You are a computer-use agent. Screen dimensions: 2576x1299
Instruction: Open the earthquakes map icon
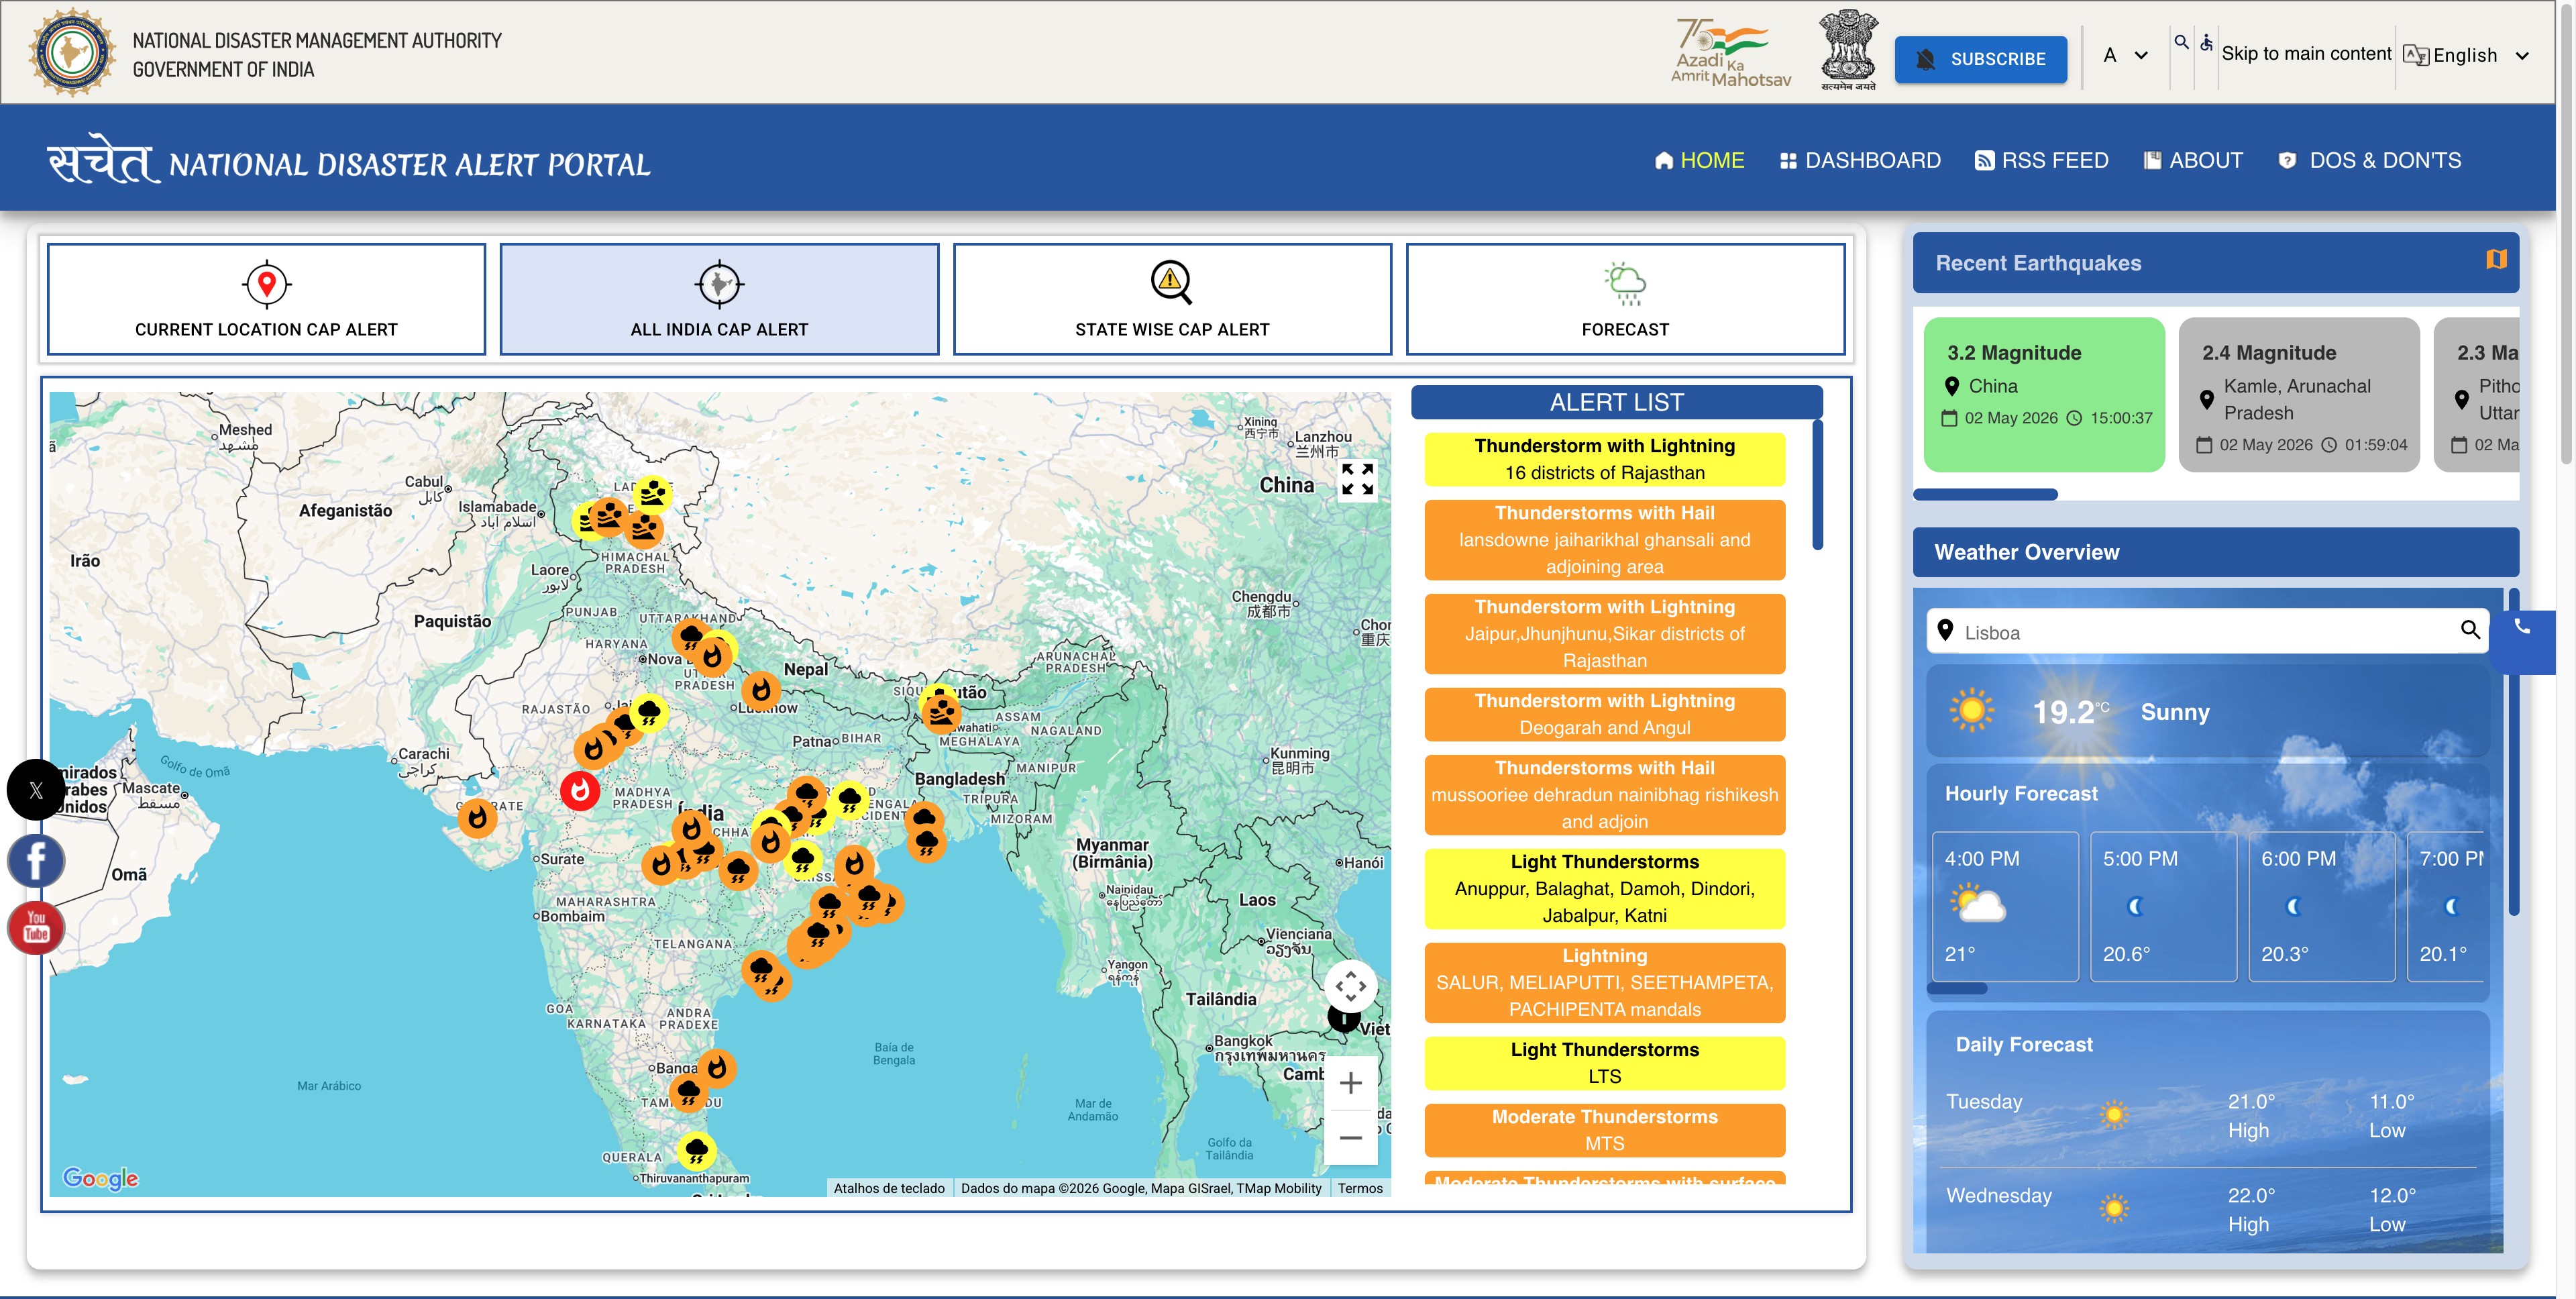pyautogui.click(x=2496, y=260)
